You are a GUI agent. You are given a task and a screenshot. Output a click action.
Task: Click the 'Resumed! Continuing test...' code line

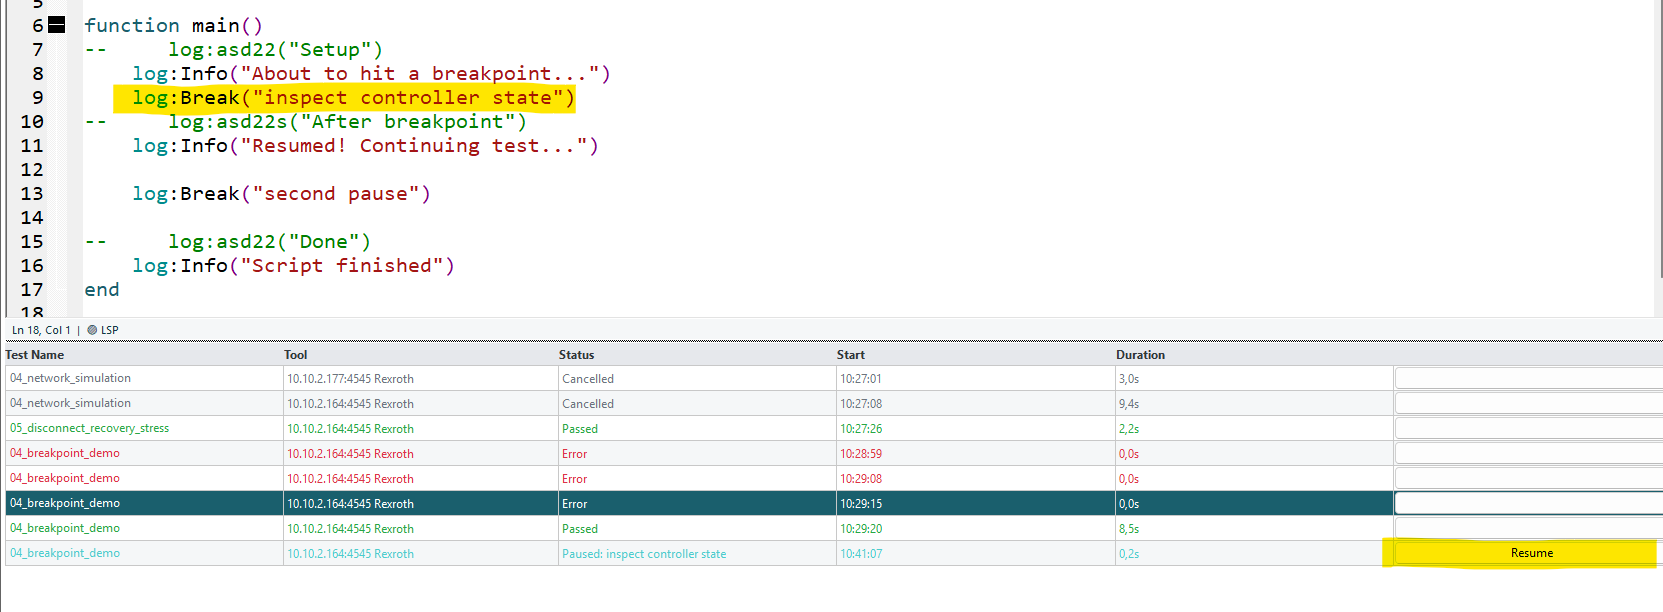[365, 145]
